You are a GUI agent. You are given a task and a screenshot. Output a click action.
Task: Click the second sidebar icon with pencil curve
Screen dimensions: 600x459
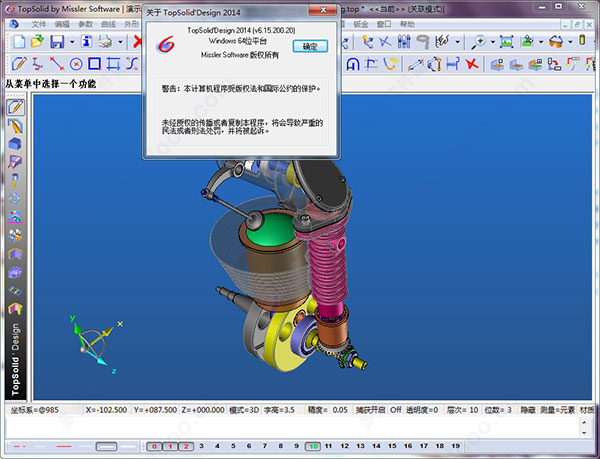[x=15, y=126]
